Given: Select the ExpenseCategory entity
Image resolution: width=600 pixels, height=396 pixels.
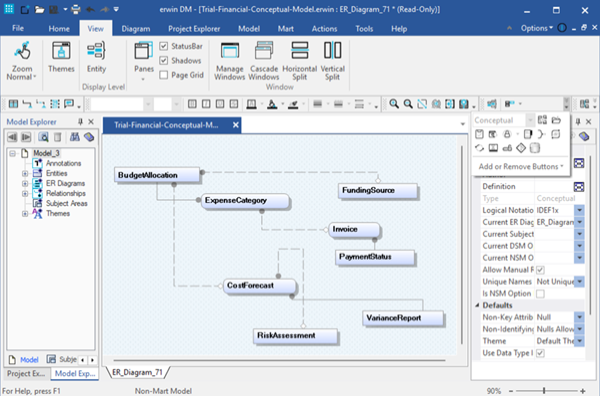Looking at the screenshot, I should coord(245,200).
